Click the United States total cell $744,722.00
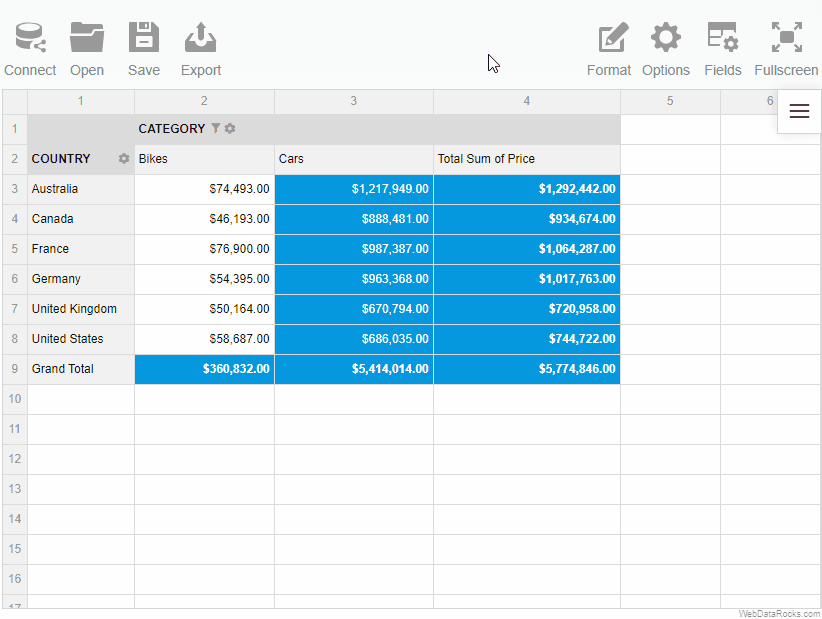The height and width of the screenshot is (619, 822). (527, 339)
